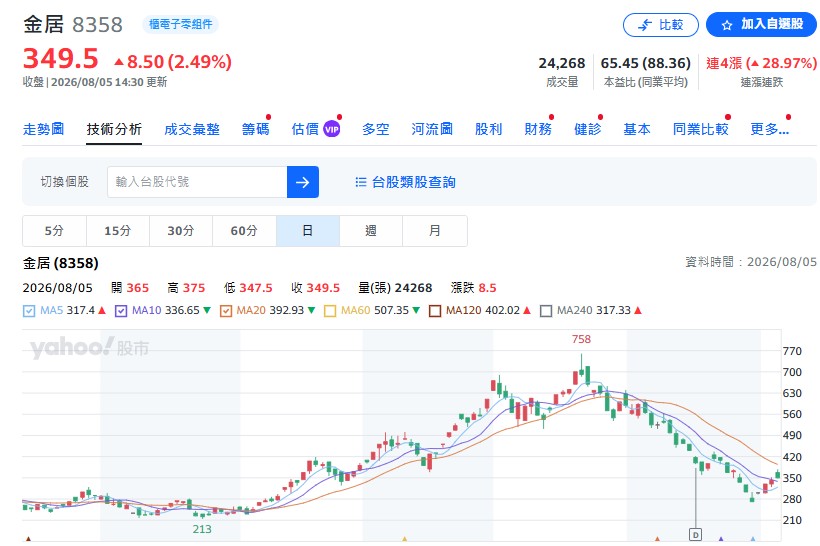820x546 pixels.
Task: Click the 770 price axis label
Action: click(x=792, y=351)
